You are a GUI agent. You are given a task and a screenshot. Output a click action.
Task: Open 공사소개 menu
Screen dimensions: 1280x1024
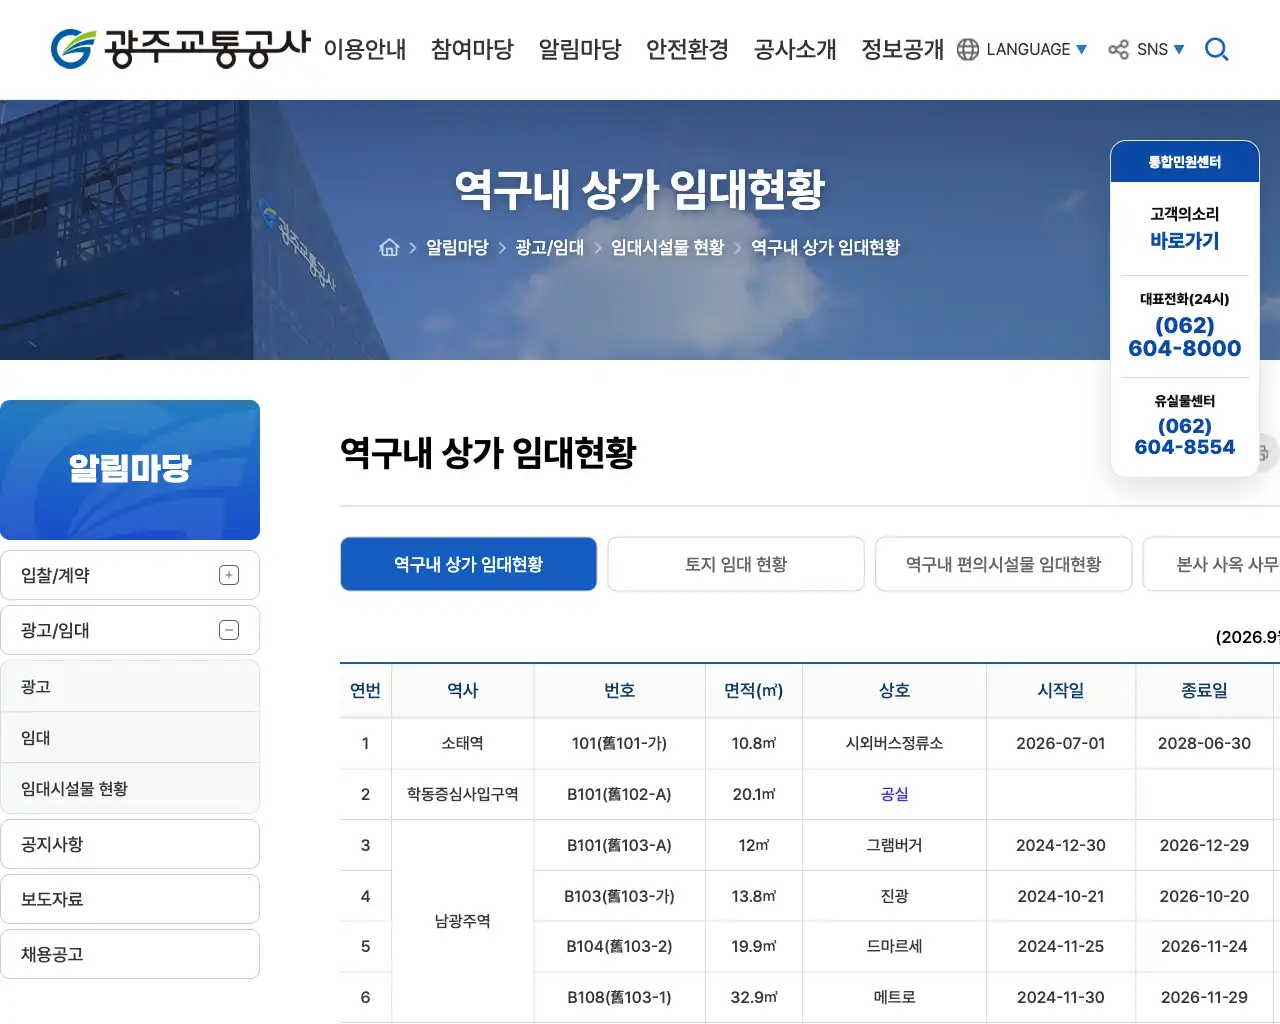tap(795, 49)
